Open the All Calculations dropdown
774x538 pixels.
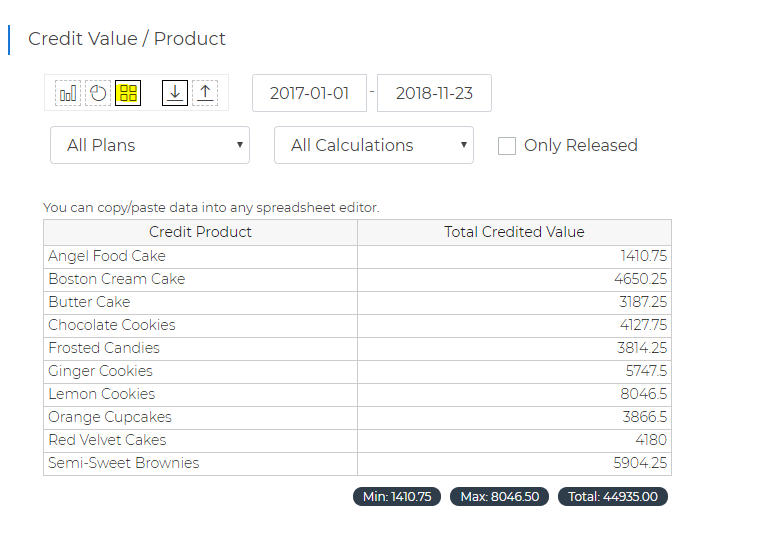coord(374,145)
